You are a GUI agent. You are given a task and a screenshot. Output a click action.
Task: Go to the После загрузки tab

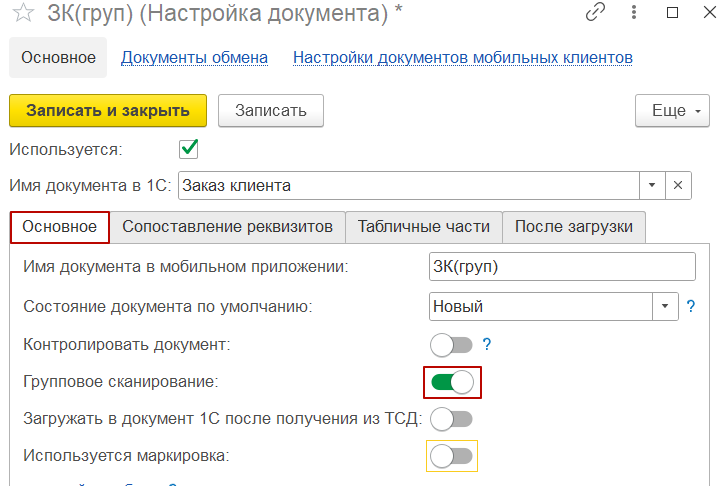tap(574, 227)
